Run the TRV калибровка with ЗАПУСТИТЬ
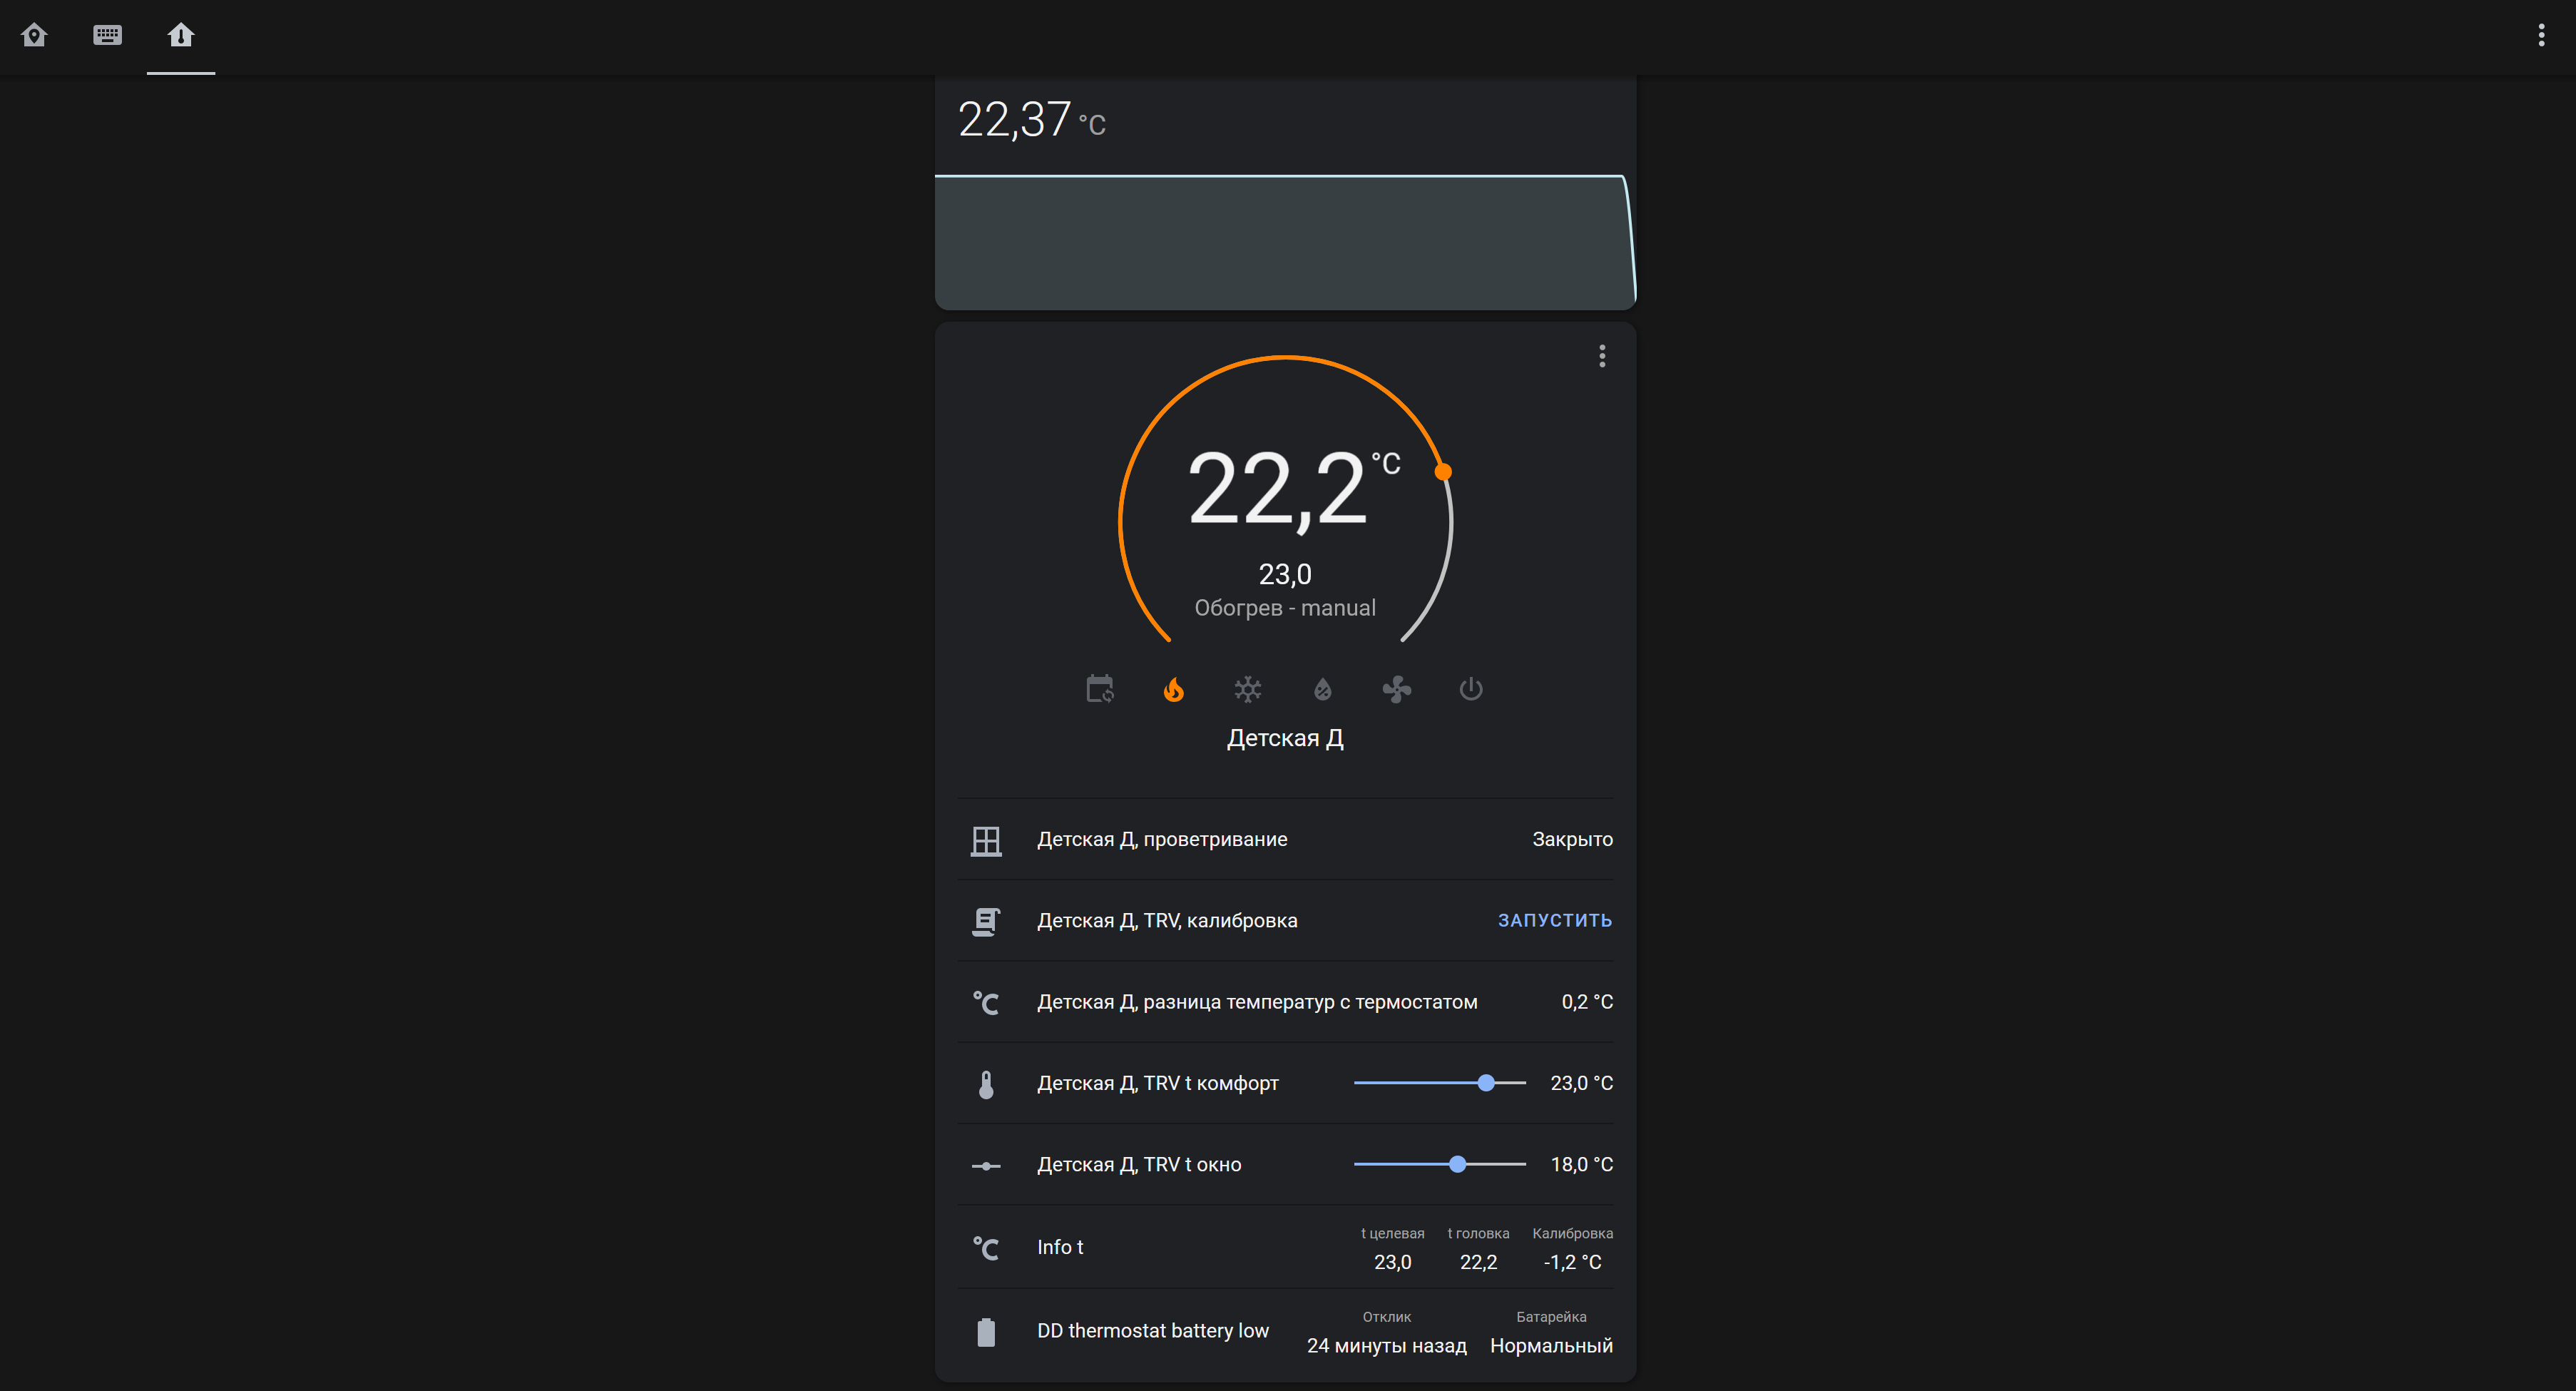The image size is (2576, 1391). [x=1554, y=920]
